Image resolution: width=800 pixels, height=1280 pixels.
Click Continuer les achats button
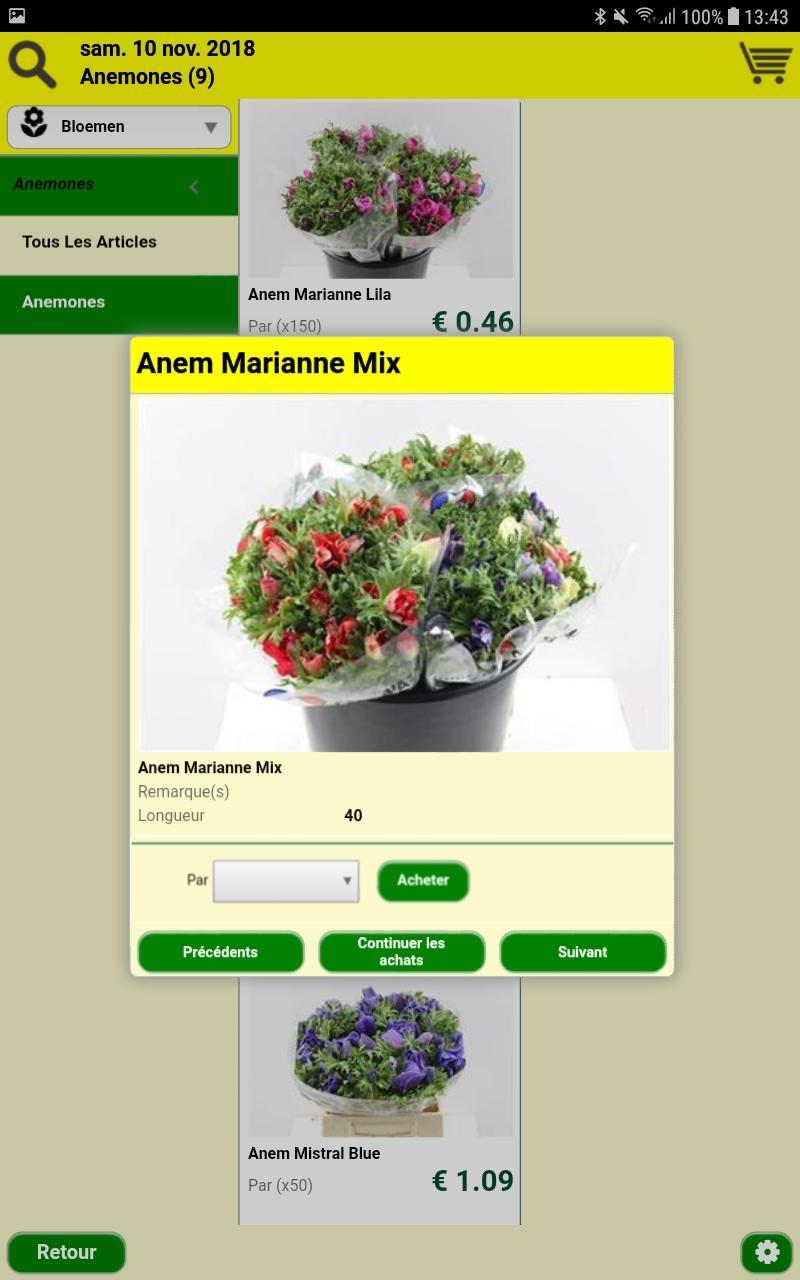(x=402, y=952)
